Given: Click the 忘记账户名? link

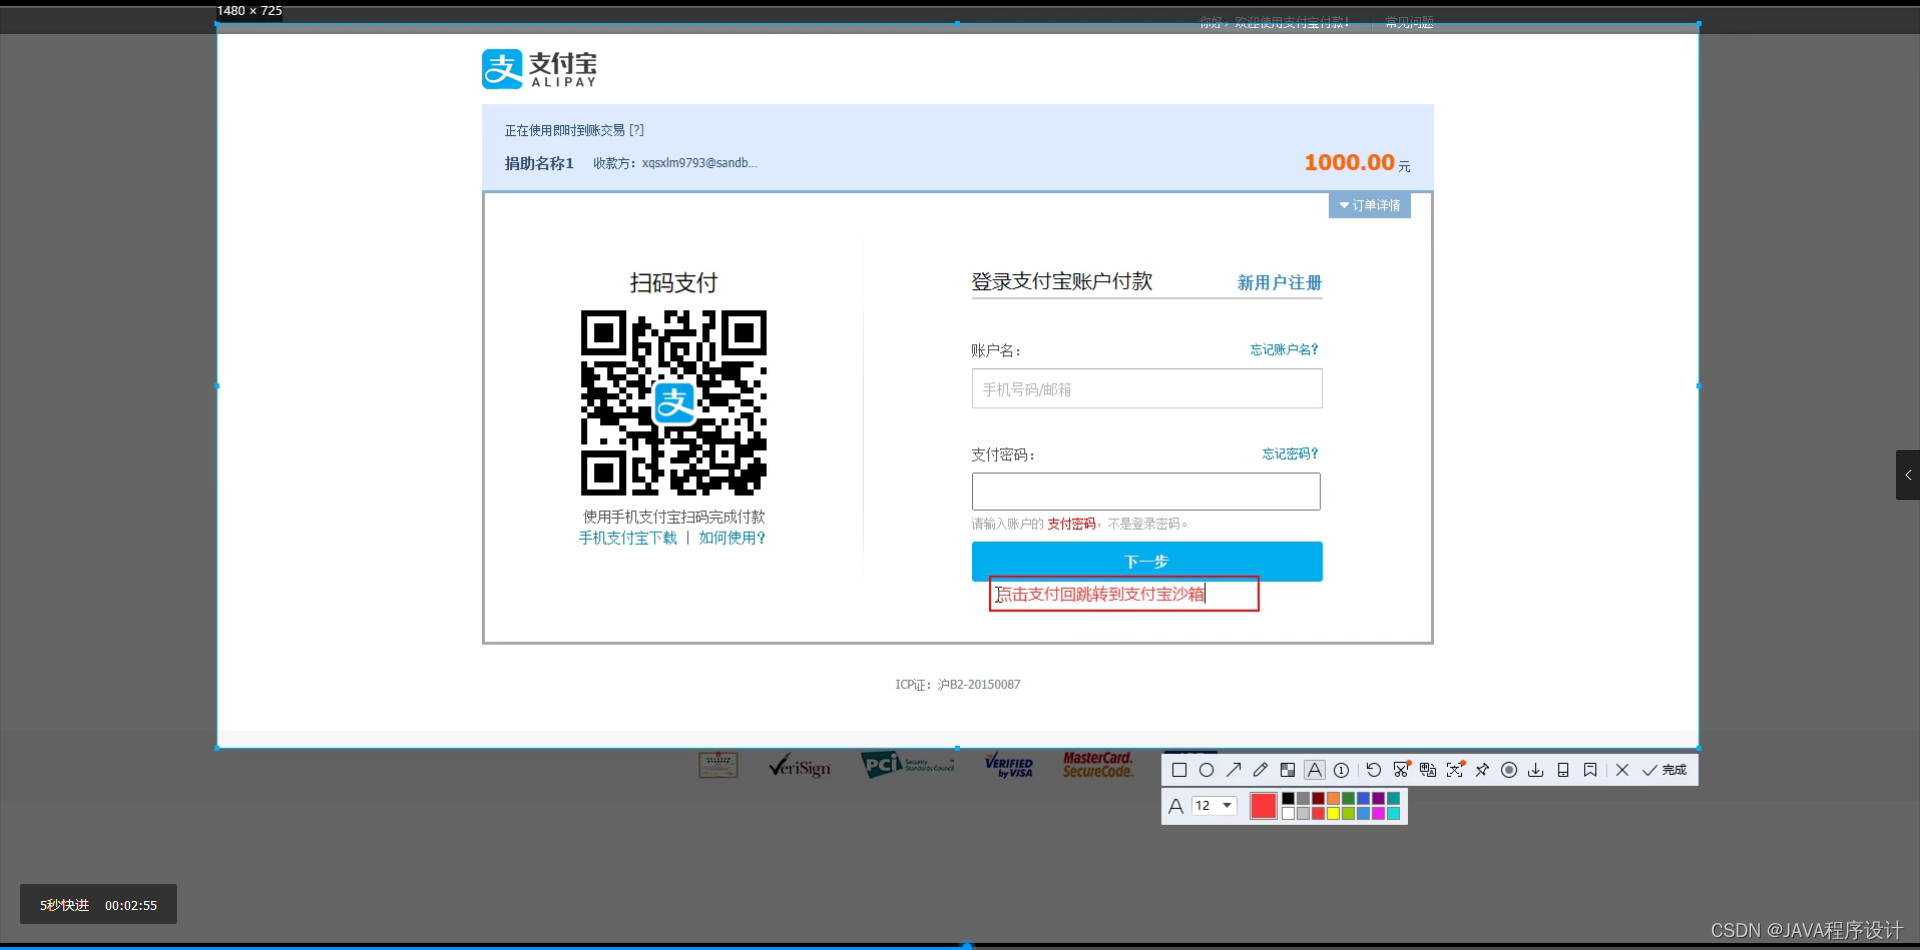Looking at the screenshot, I should click(x=1284, y=350).
